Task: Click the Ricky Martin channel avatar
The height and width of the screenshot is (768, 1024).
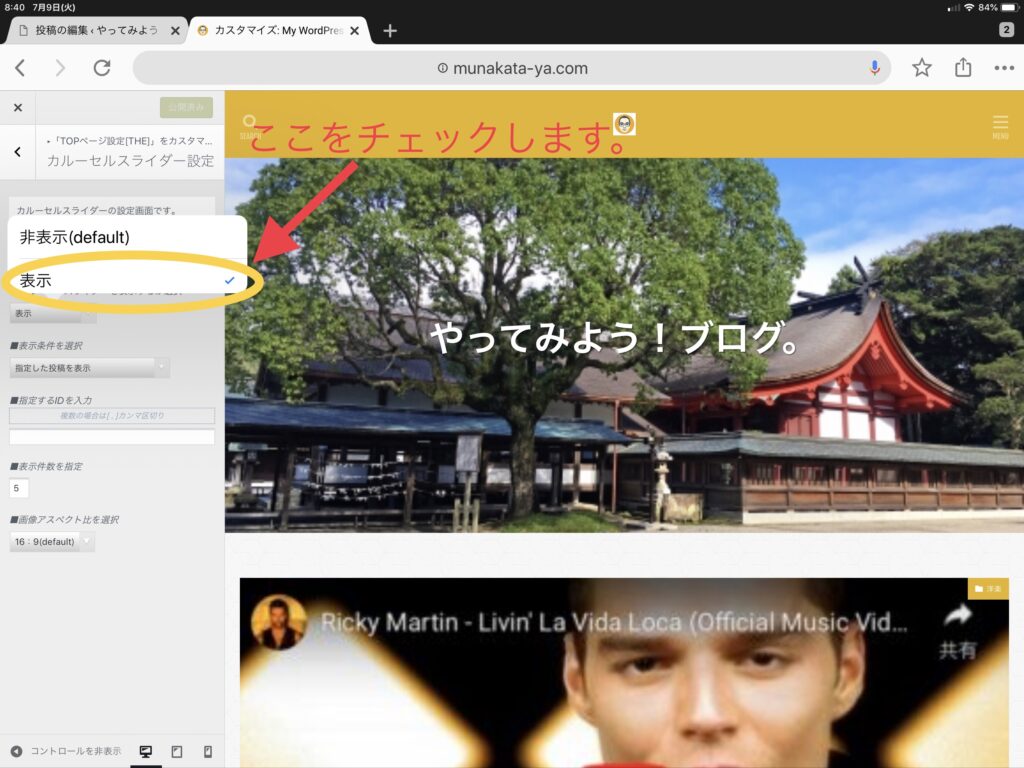Action: point(279,622)
